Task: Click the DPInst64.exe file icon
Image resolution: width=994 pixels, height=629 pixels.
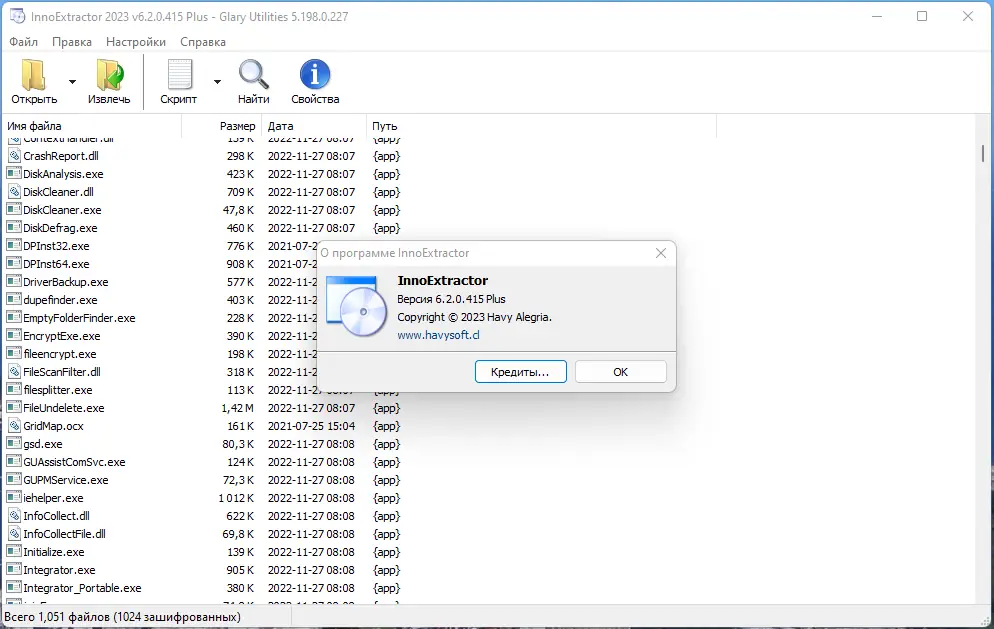Action: coord(14,263)
